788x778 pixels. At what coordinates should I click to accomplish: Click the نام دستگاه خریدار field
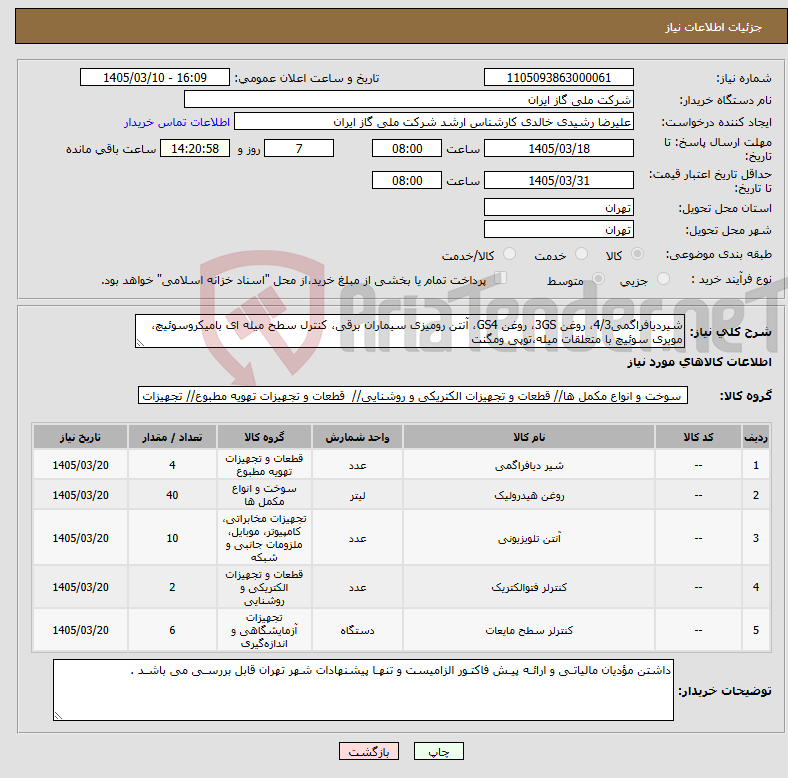pyautogui.click(x=409, y=100)
